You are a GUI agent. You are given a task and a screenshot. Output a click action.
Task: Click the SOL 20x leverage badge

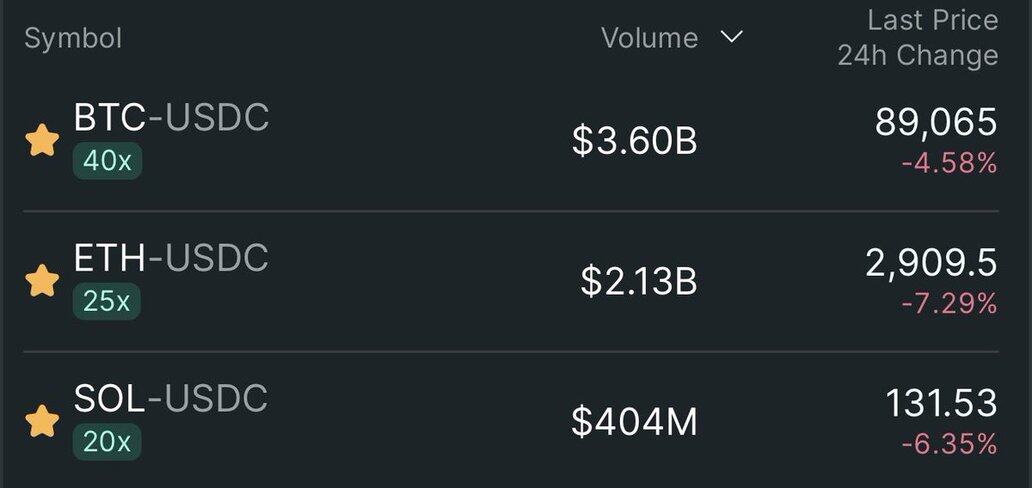pyautogui.click(x=107, y=441)
